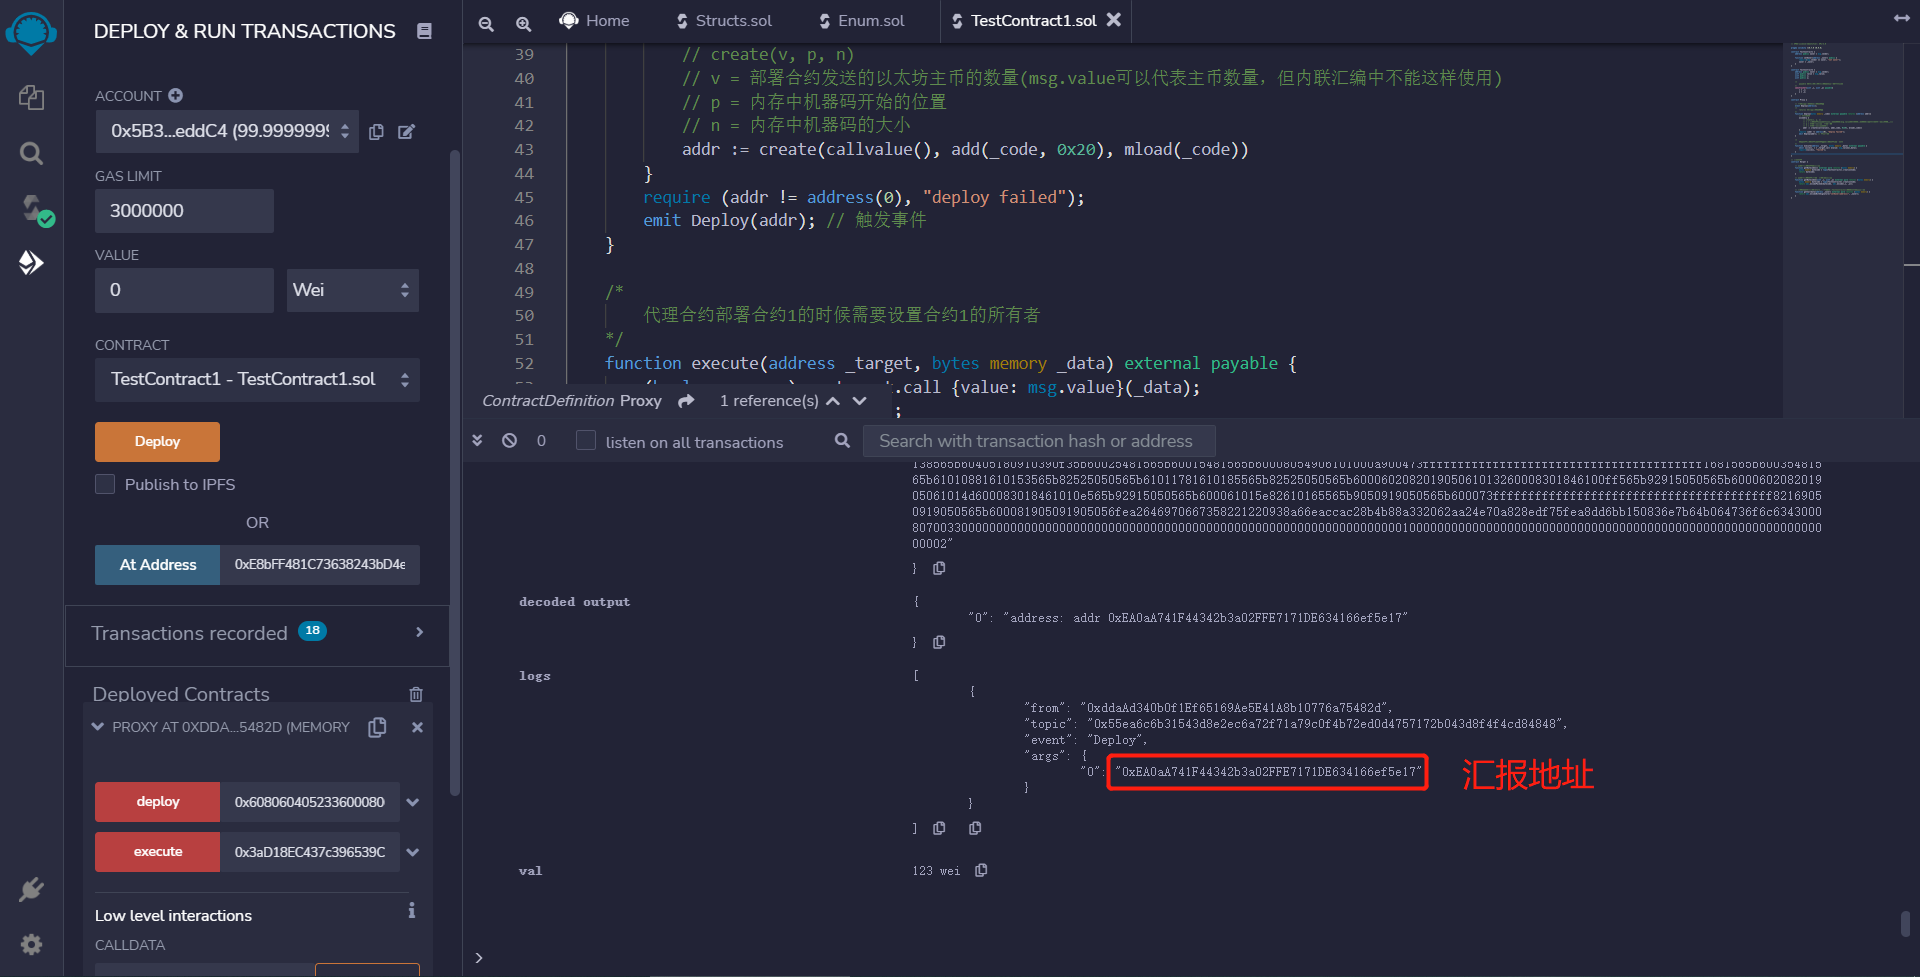Jump to Proxy definition arrow icon

coord(686,401)
